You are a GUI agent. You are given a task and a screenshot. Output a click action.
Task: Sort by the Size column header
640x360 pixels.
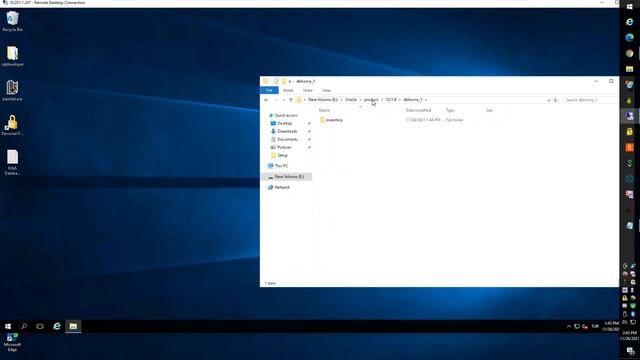tap(489, 110)
